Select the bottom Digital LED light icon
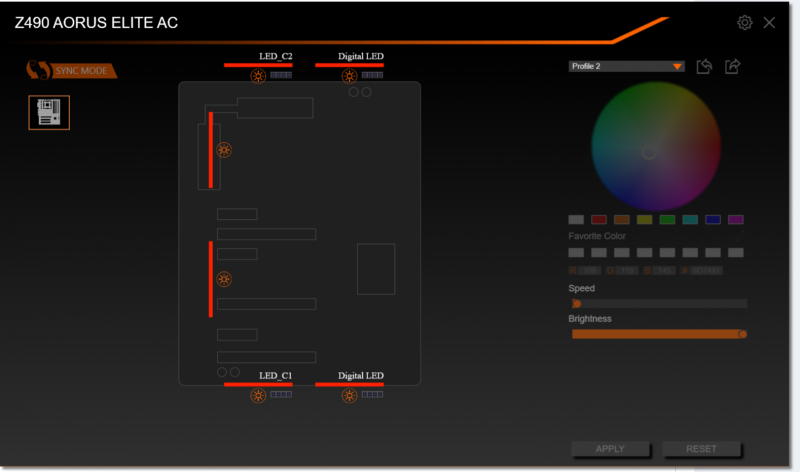Viewport: 800px width, 472px height. (349, 395)
